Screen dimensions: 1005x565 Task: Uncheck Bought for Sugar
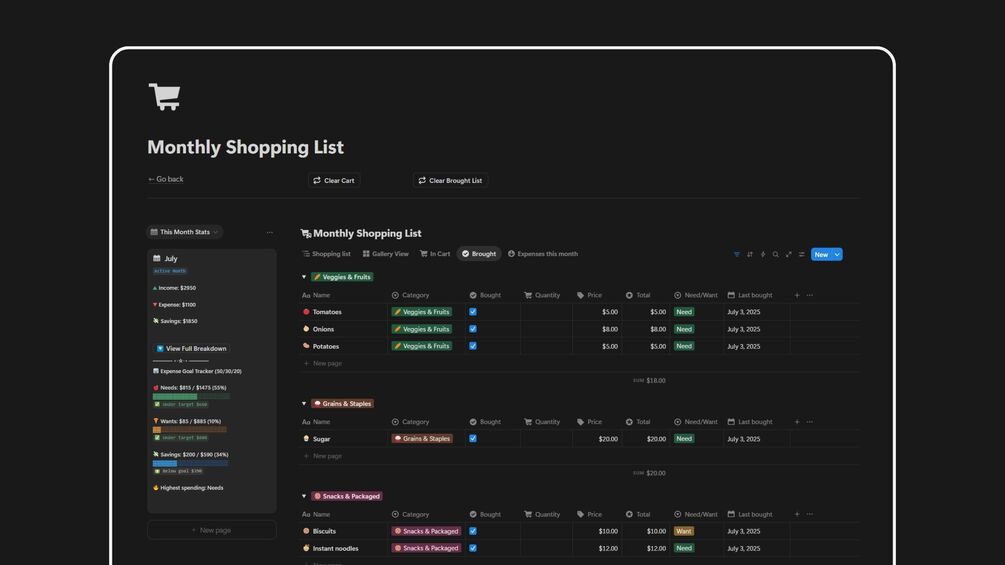[x=473, y=439]
